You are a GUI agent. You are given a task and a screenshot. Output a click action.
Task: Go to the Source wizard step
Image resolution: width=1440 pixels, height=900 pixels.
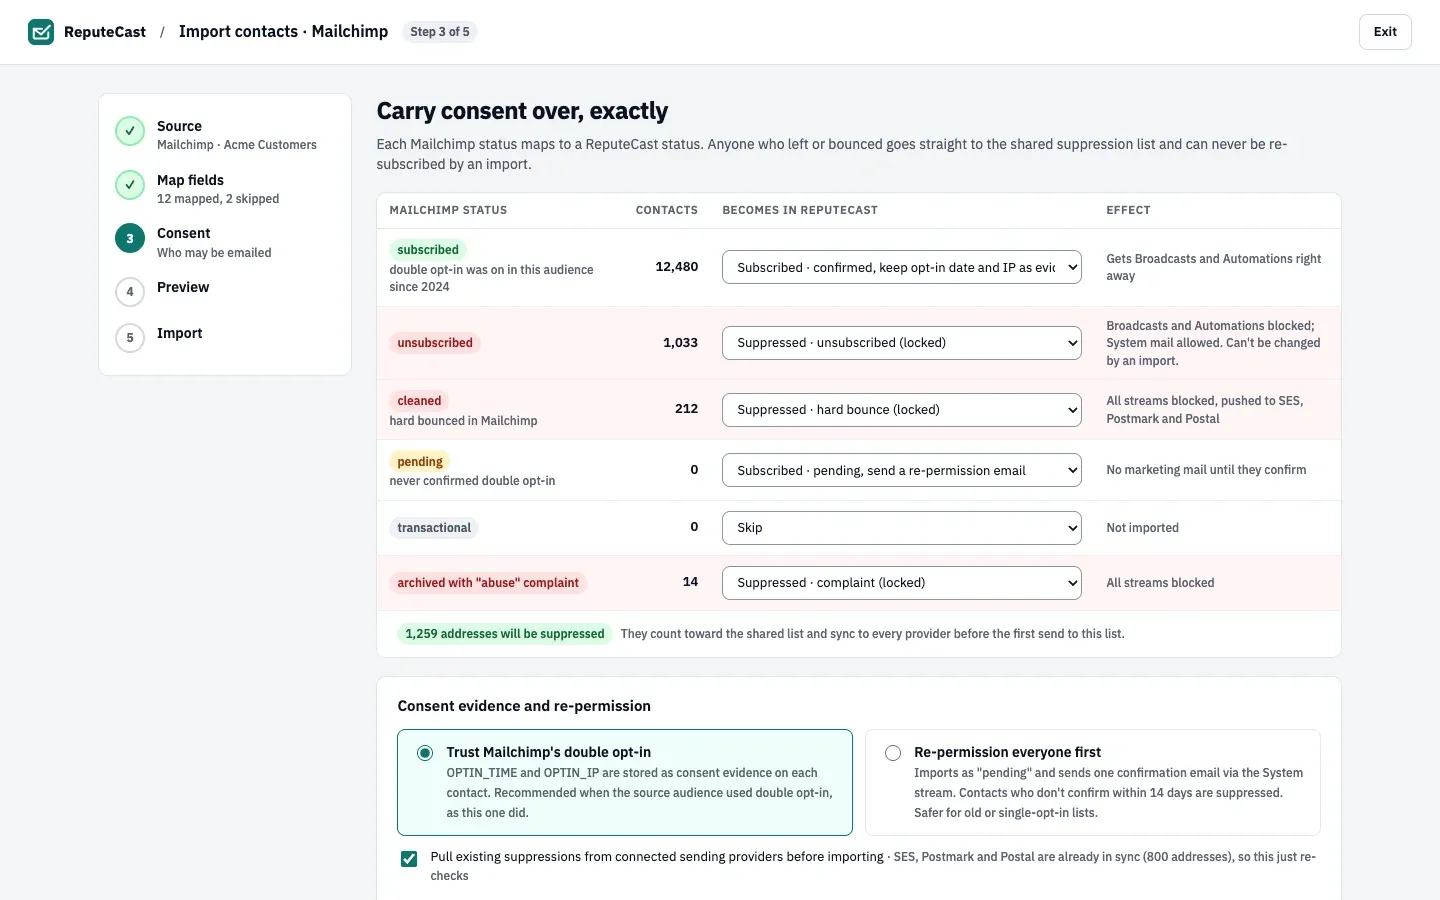click(225, 134)
